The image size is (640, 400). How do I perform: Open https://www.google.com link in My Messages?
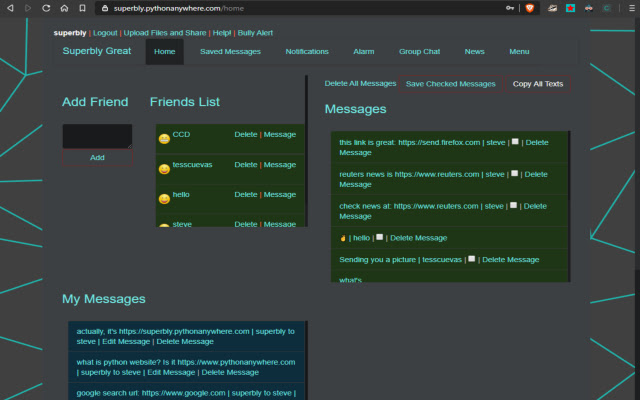[184, 393]
